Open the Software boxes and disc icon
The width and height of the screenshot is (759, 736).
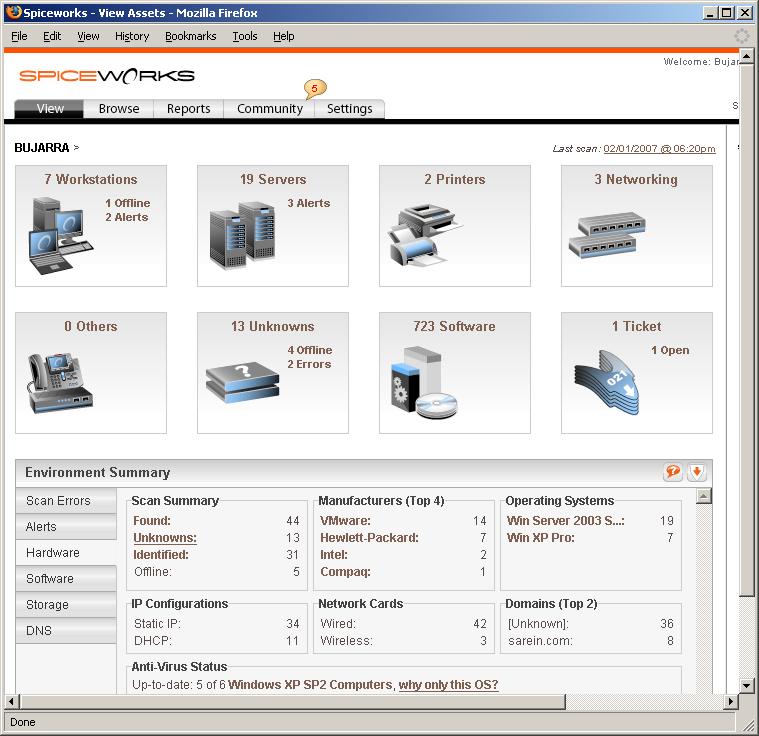coord(424,382)
